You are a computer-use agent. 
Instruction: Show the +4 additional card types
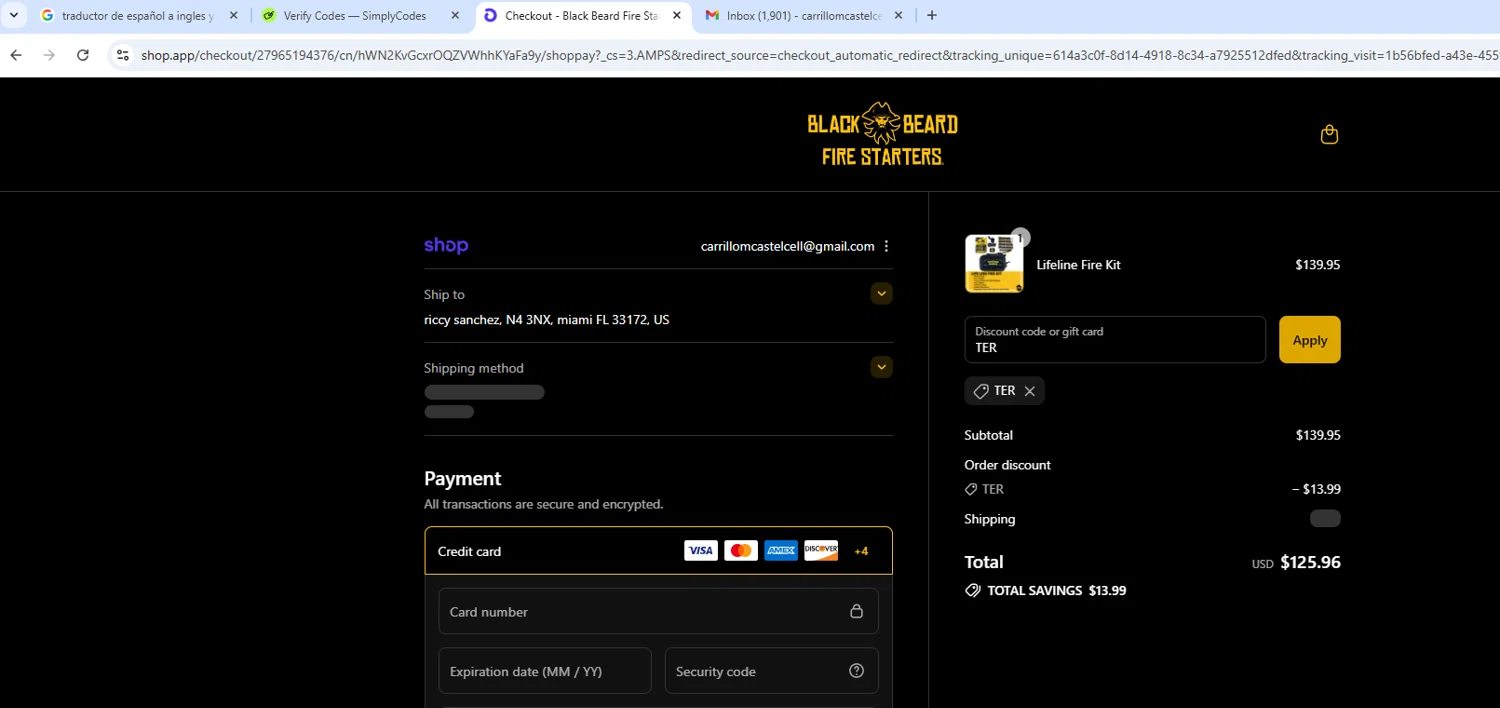tap(861, 551)
